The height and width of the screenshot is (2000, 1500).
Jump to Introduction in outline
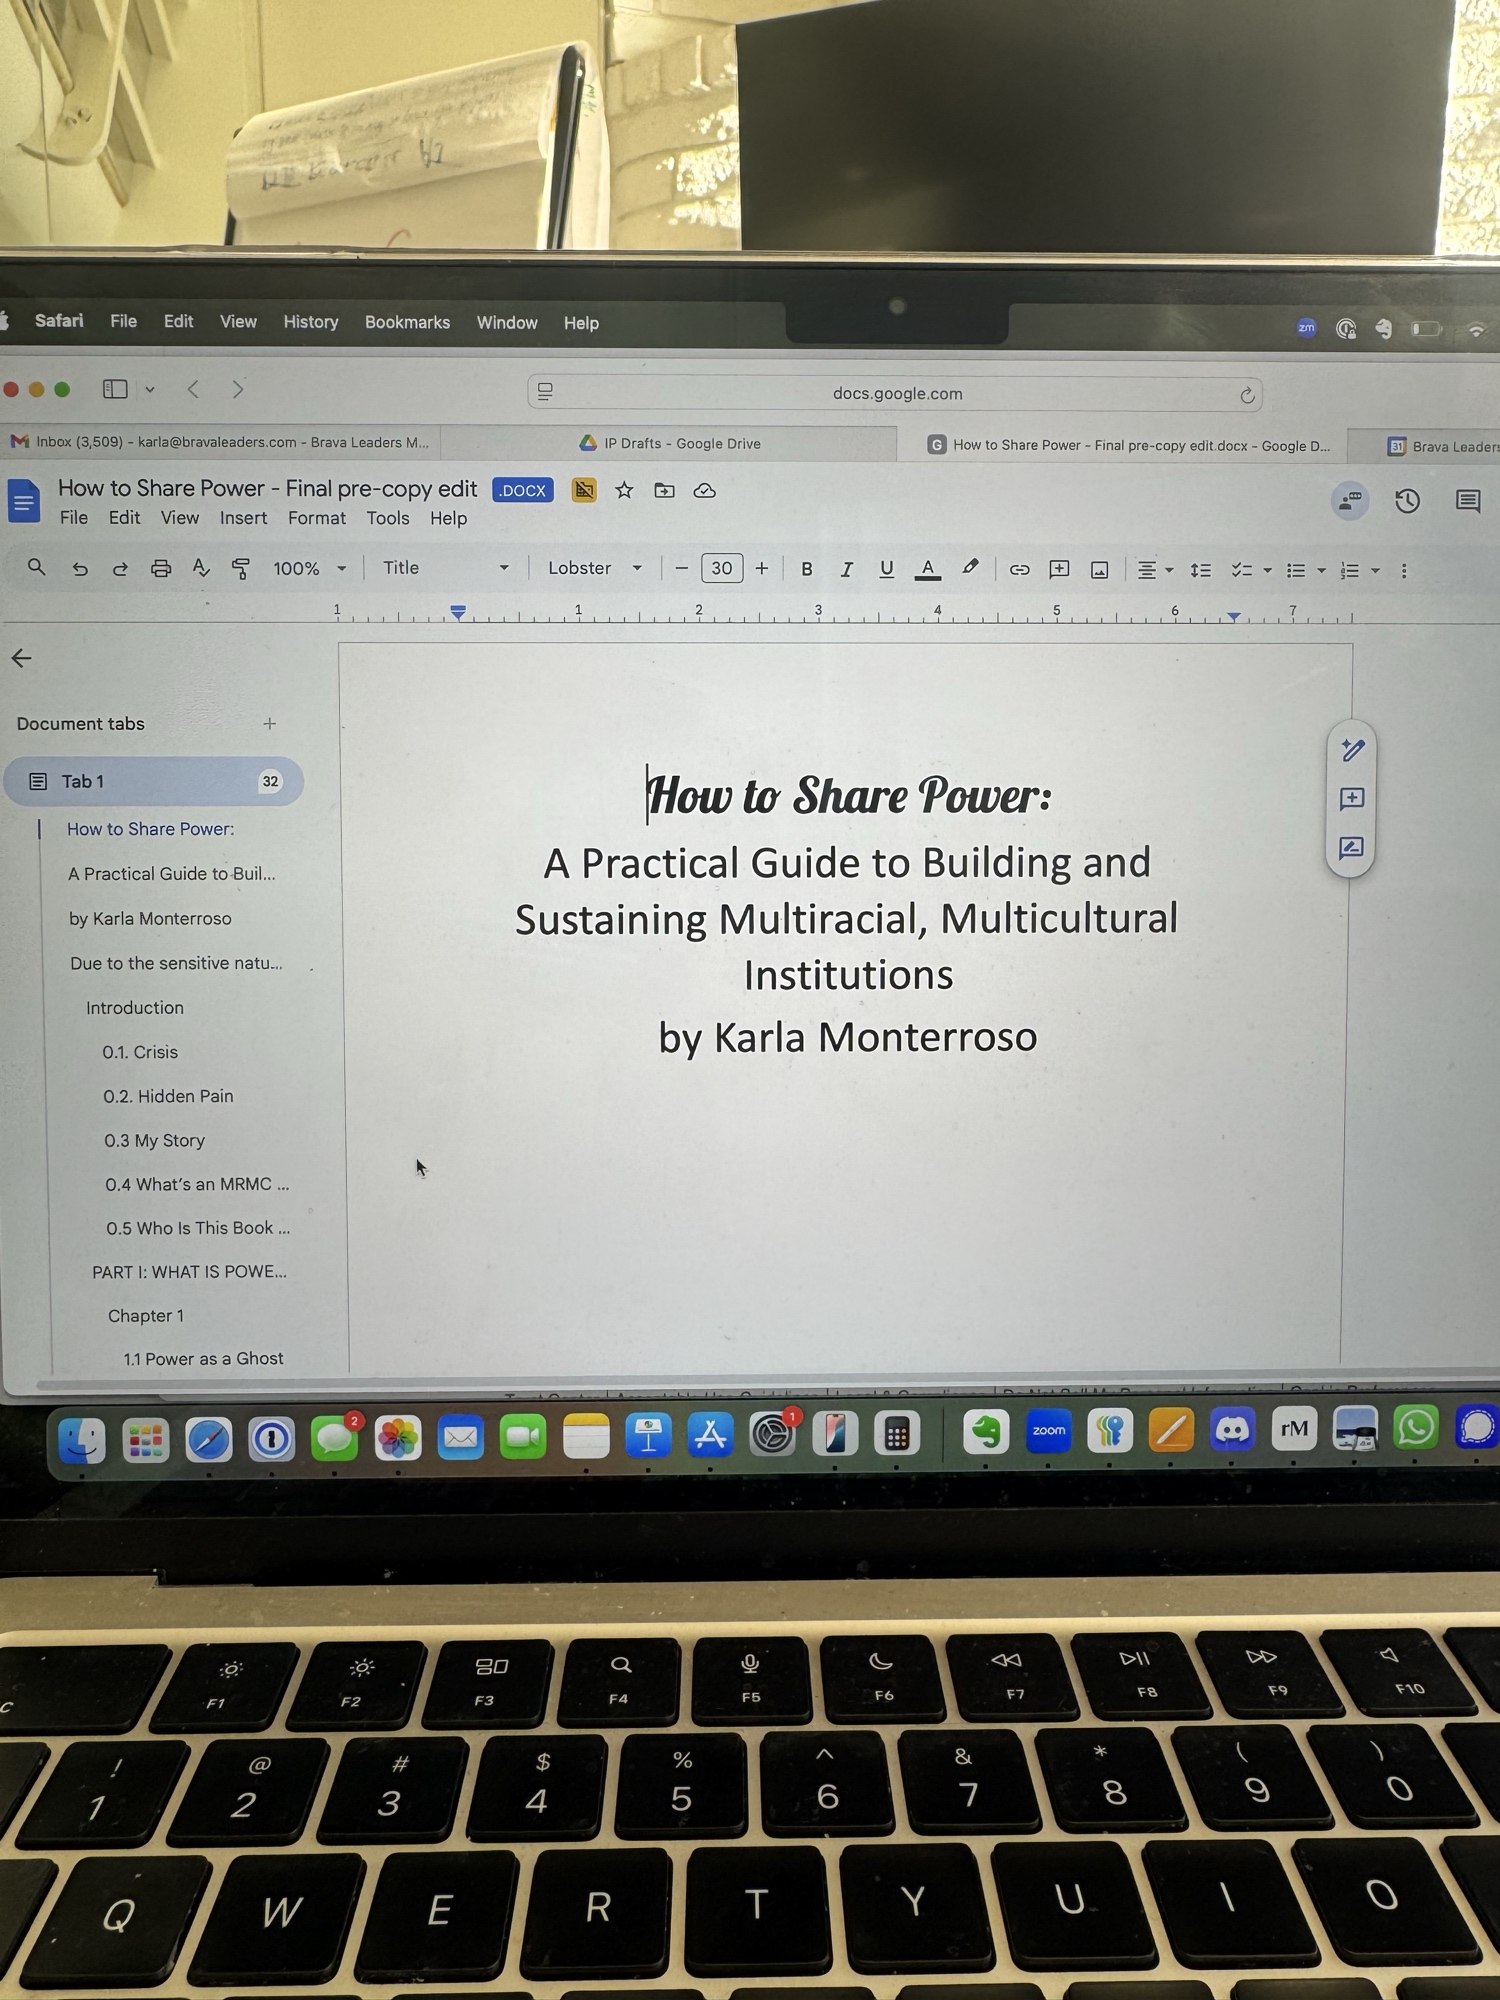135,1008
